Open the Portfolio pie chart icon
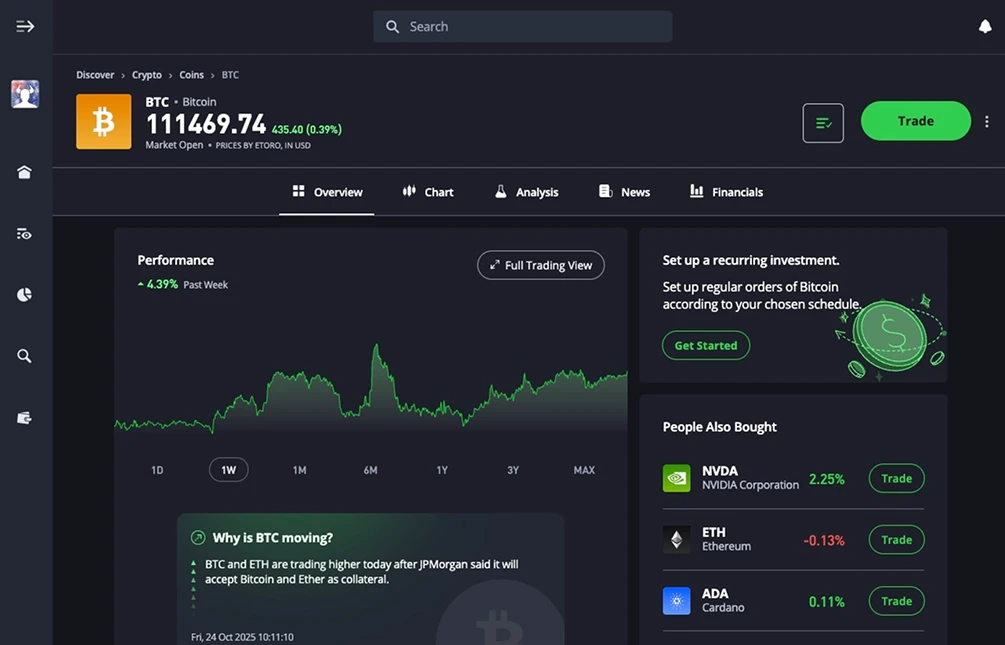The height and width of the screenshot is (645, 1005). point(24,294)
